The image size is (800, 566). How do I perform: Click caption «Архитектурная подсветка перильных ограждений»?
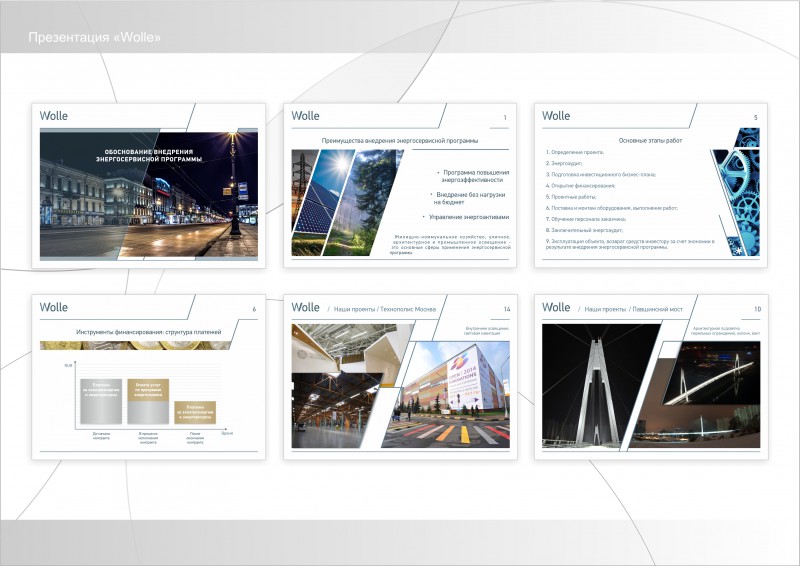click(726, 331)
